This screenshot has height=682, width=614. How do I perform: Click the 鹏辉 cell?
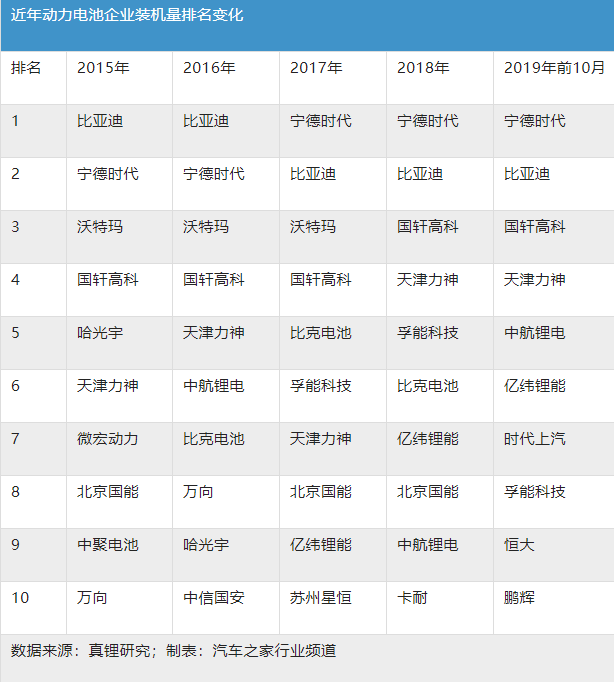(x=519, y=598)
